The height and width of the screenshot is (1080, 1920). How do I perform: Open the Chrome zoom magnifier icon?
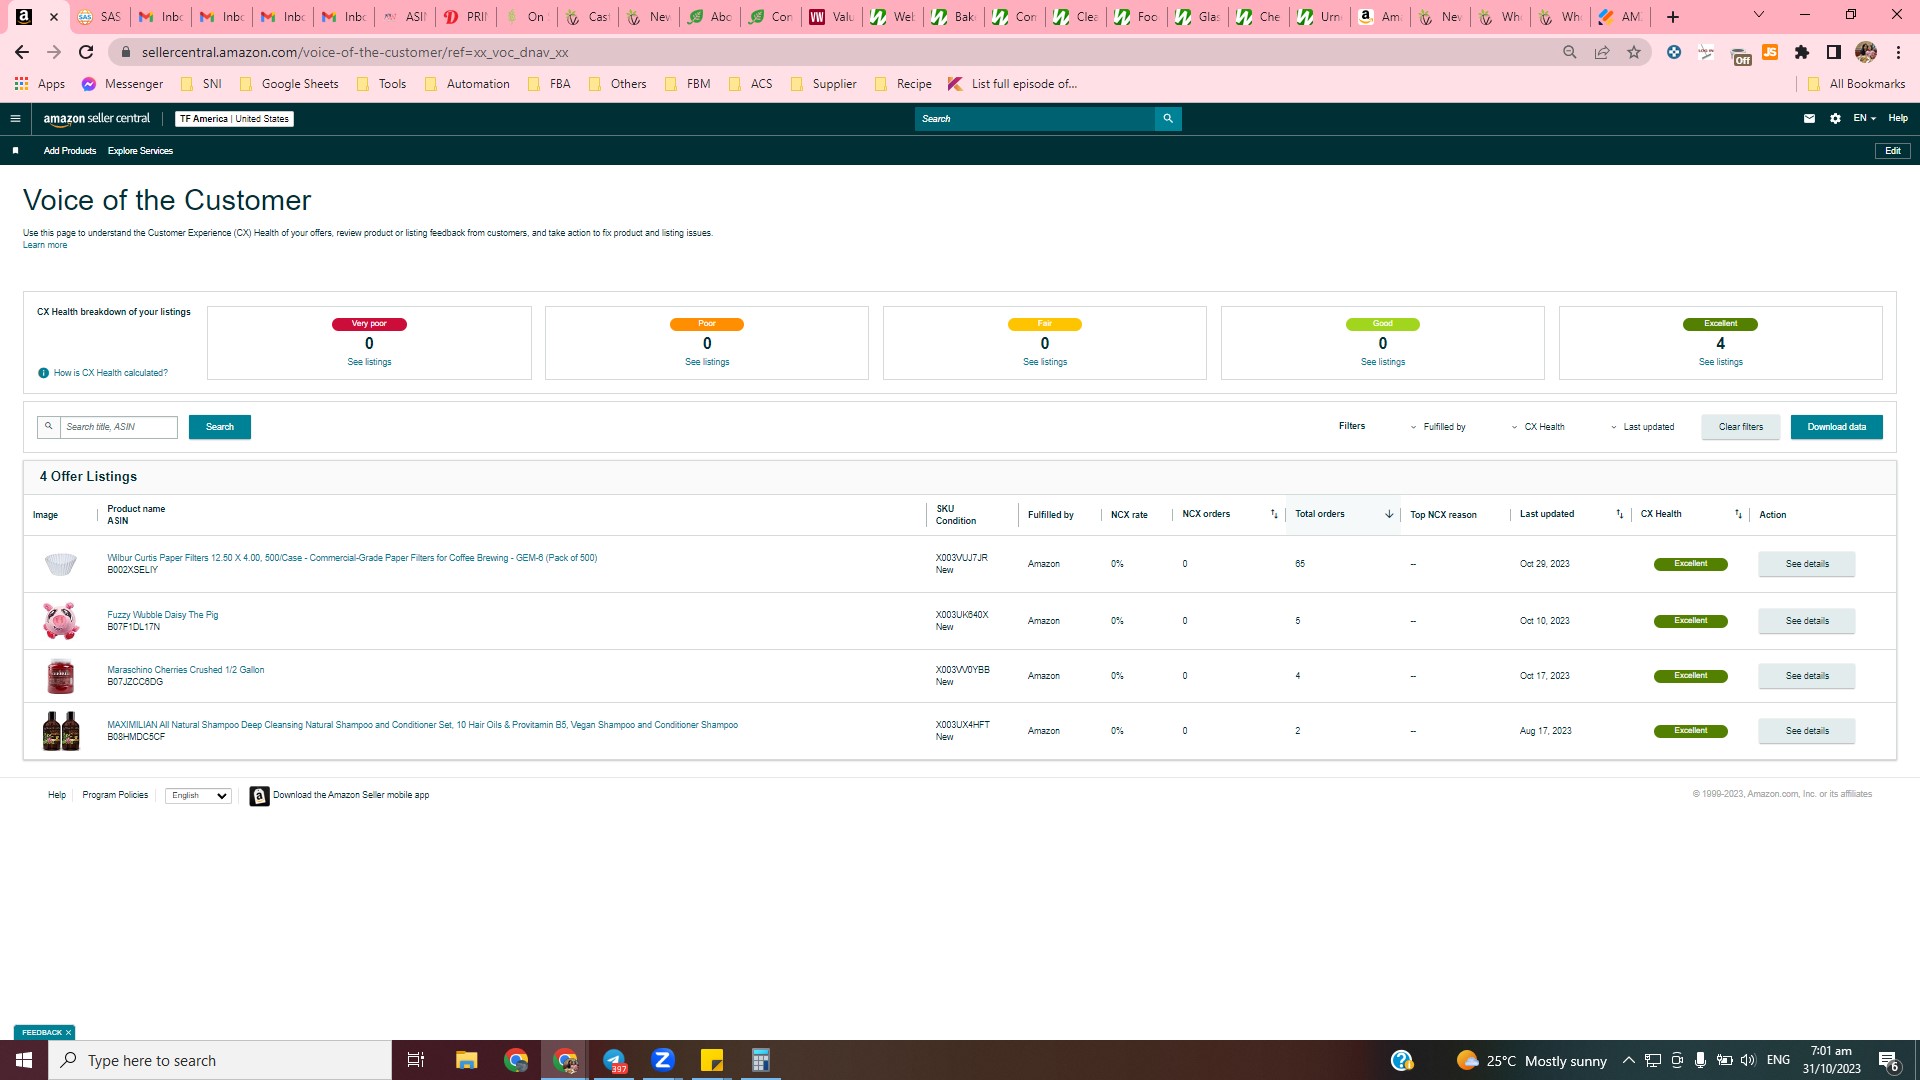1570,52
